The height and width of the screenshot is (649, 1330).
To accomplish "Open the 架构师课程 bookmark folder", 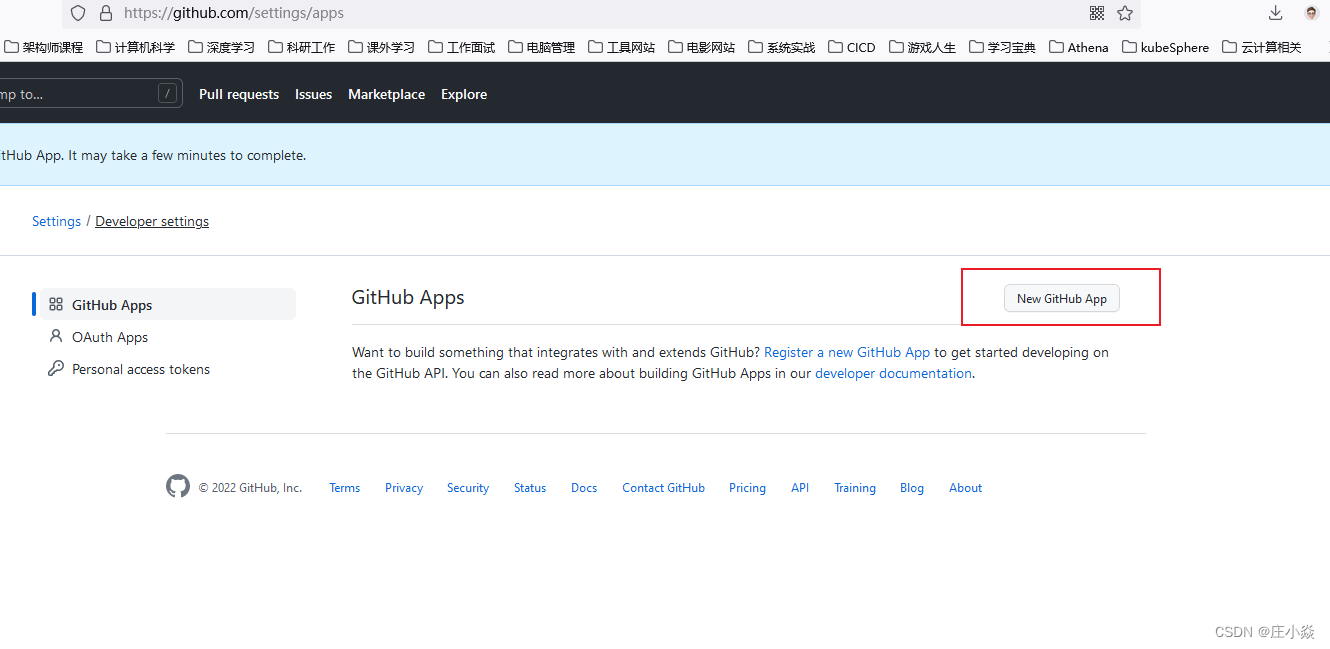I will tap(43, 47).
